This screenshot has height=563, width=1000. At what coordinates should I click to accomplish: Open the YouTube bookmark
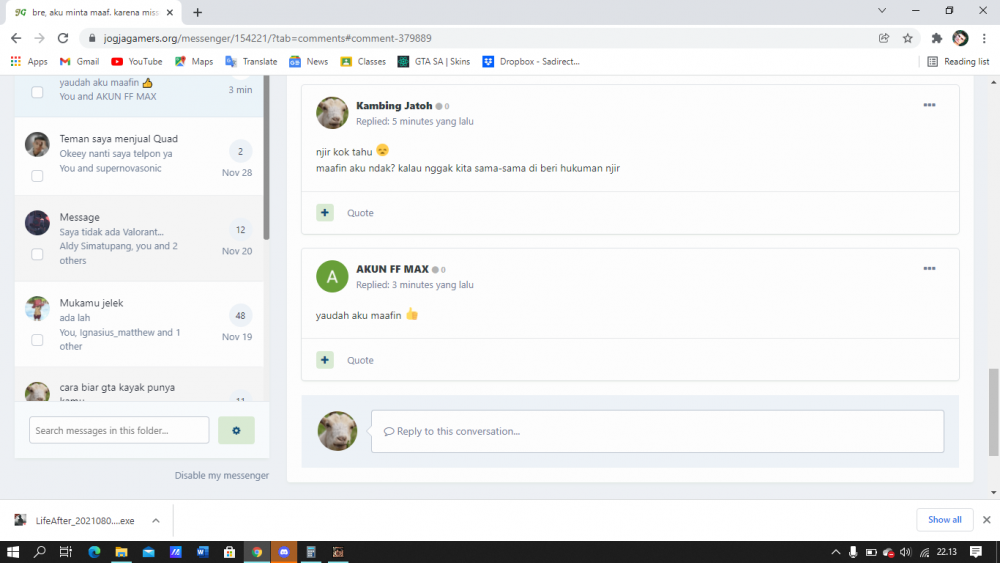click(x=136, y=61)
